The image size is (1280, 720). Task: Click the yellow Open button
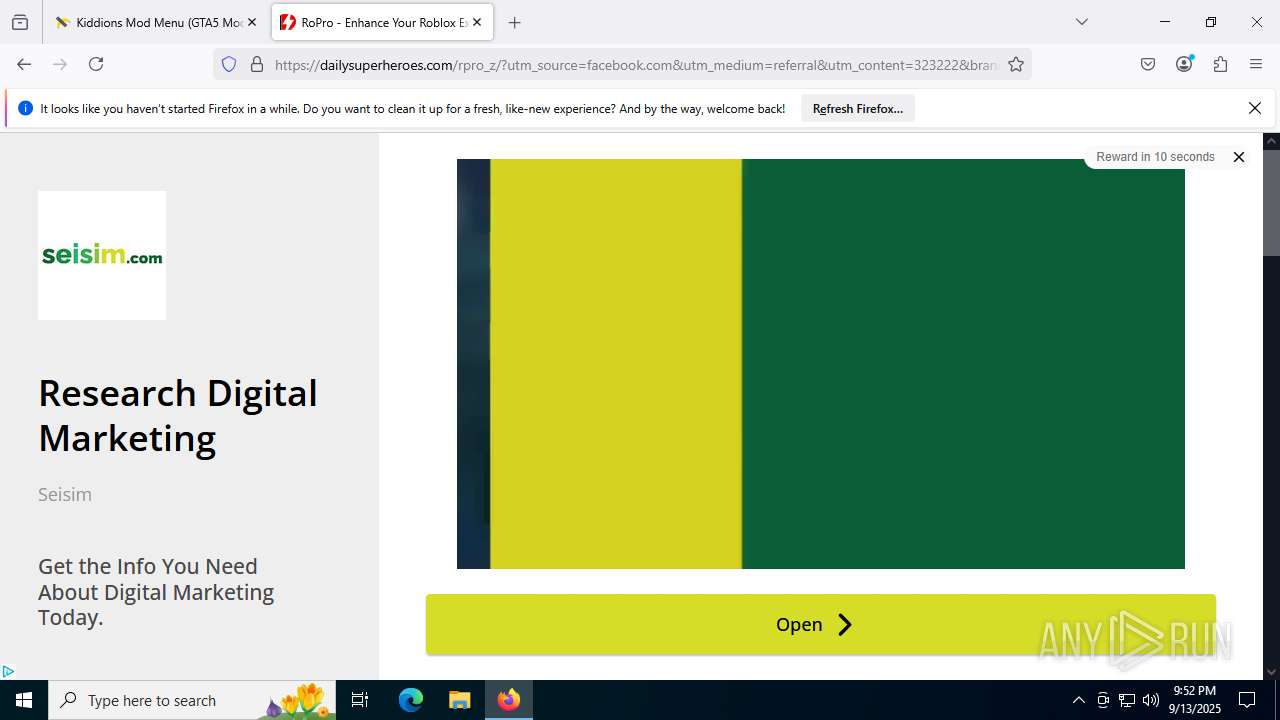point(821,624)
